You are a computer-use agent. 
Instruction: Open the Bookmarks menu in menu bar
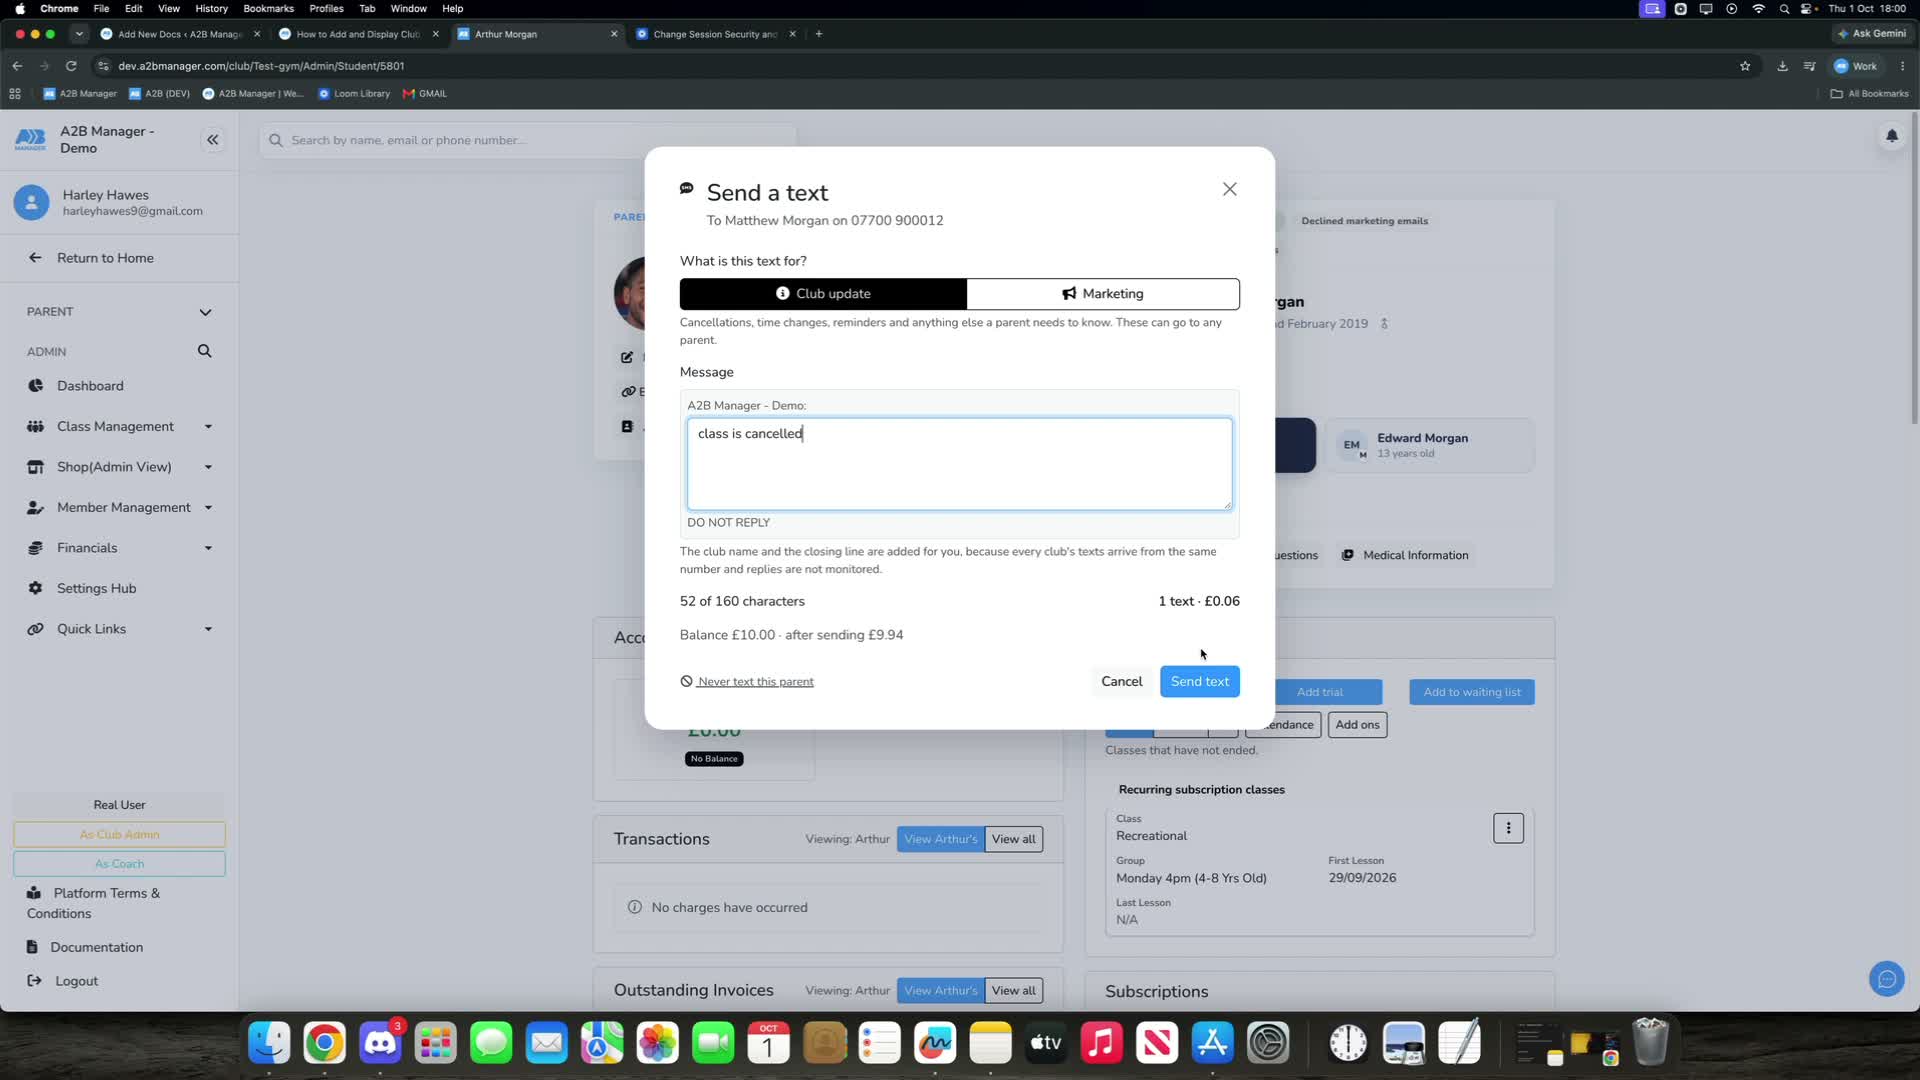(268, 8)
